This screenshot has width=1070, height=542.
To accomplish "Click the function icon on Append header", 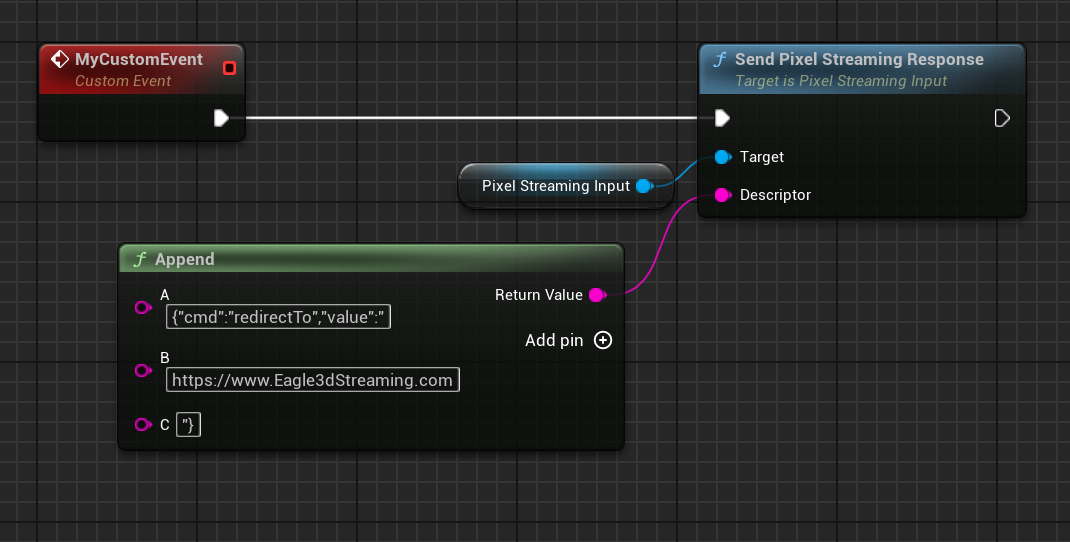I will tap(140, 259).
